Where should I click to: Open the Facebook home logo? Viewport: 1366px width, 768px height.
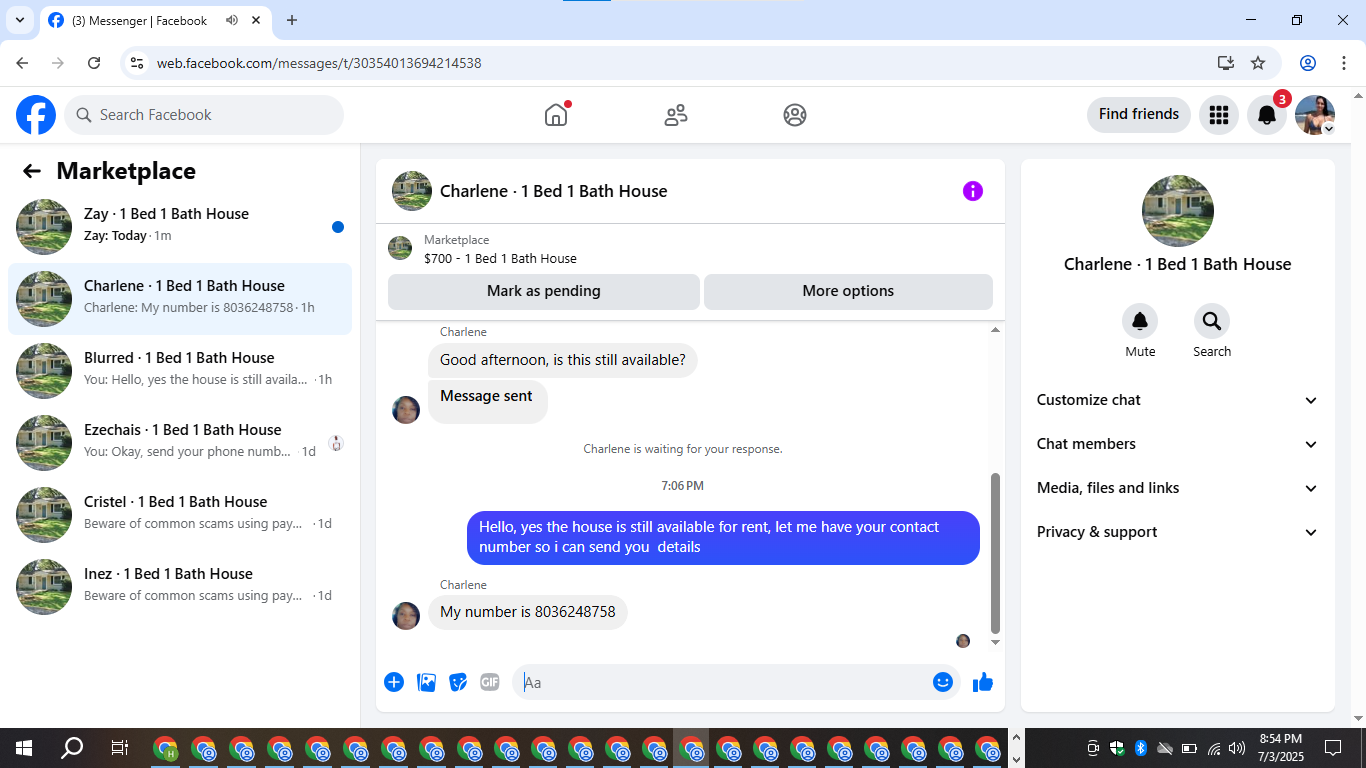pos(36,115)
